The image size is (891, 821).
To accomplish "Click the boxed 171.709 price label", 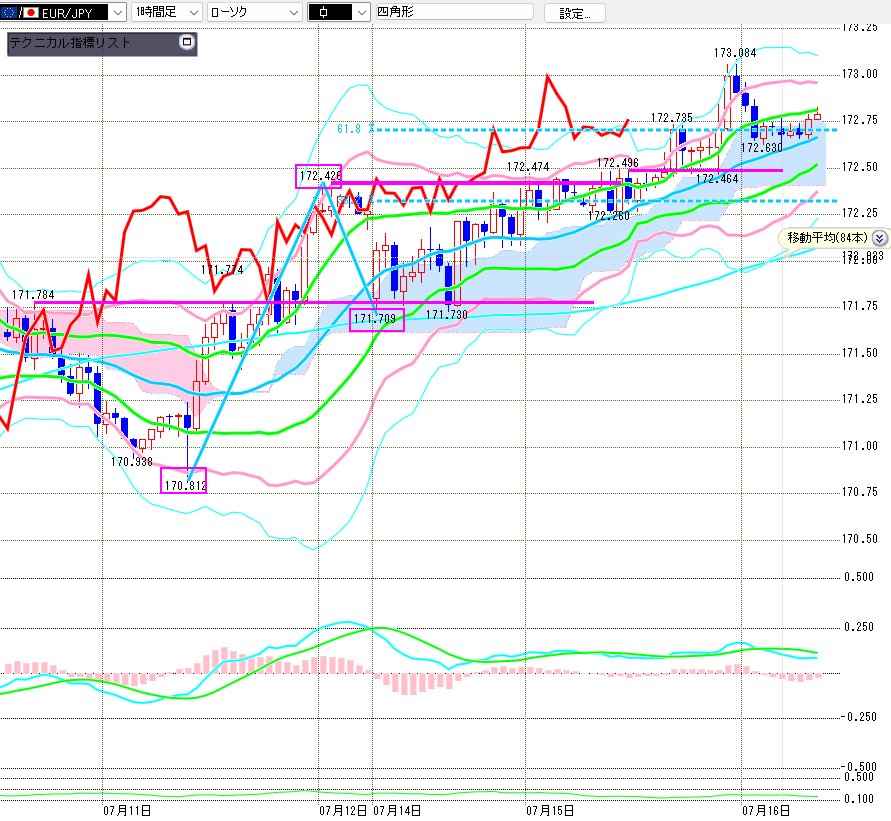I will 377,319.
